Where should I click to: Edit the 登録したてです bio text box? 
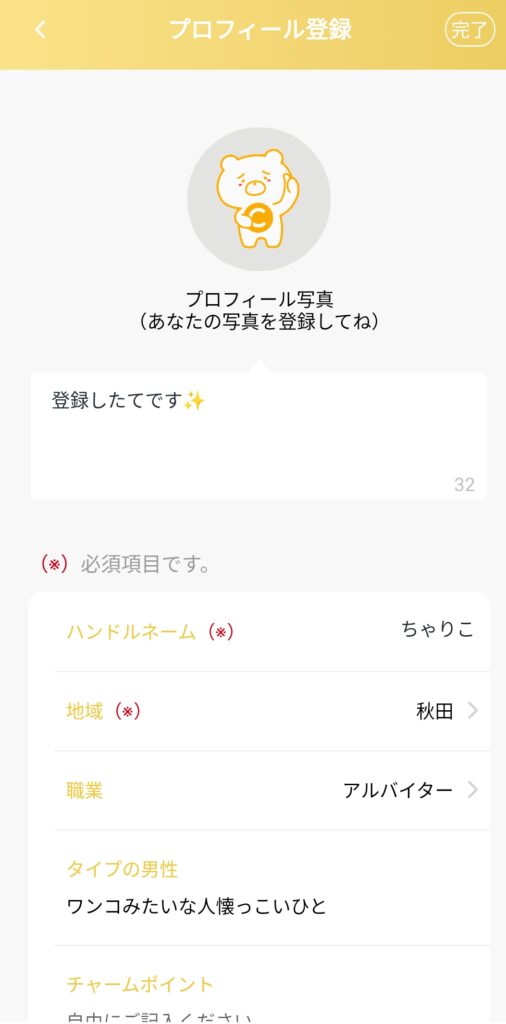pos(259,436)
